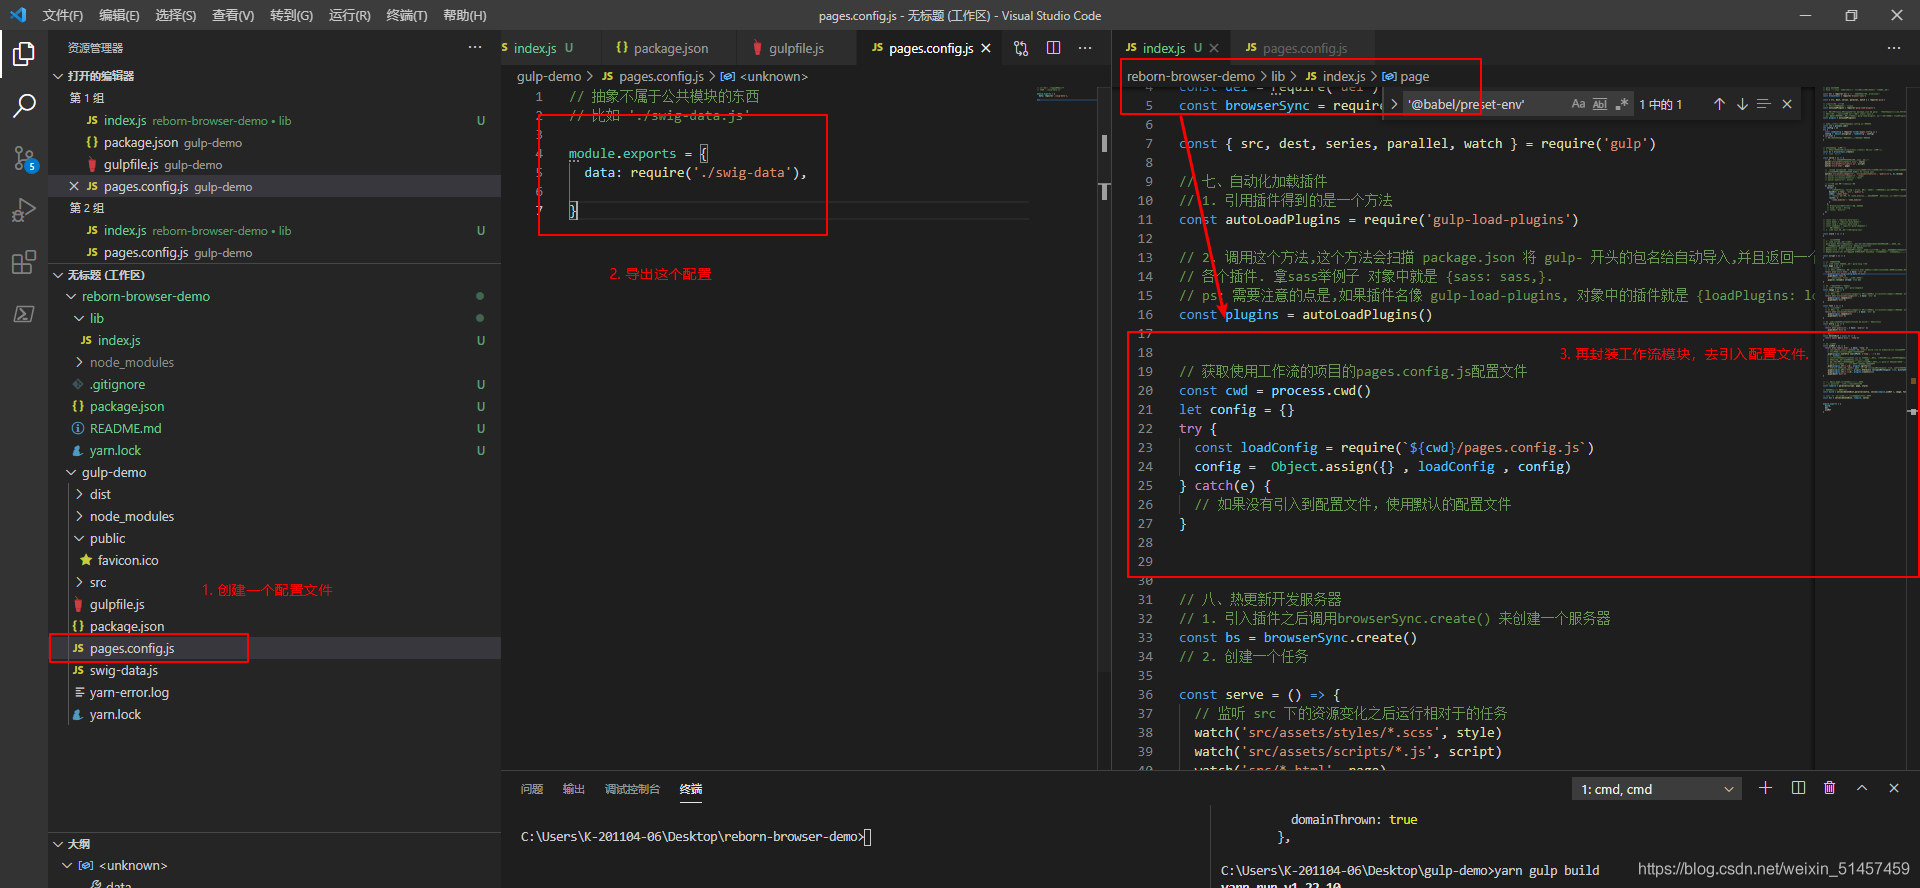Open the 帮助(H) menu
1920x888 pixels.
tap(465, 15)
